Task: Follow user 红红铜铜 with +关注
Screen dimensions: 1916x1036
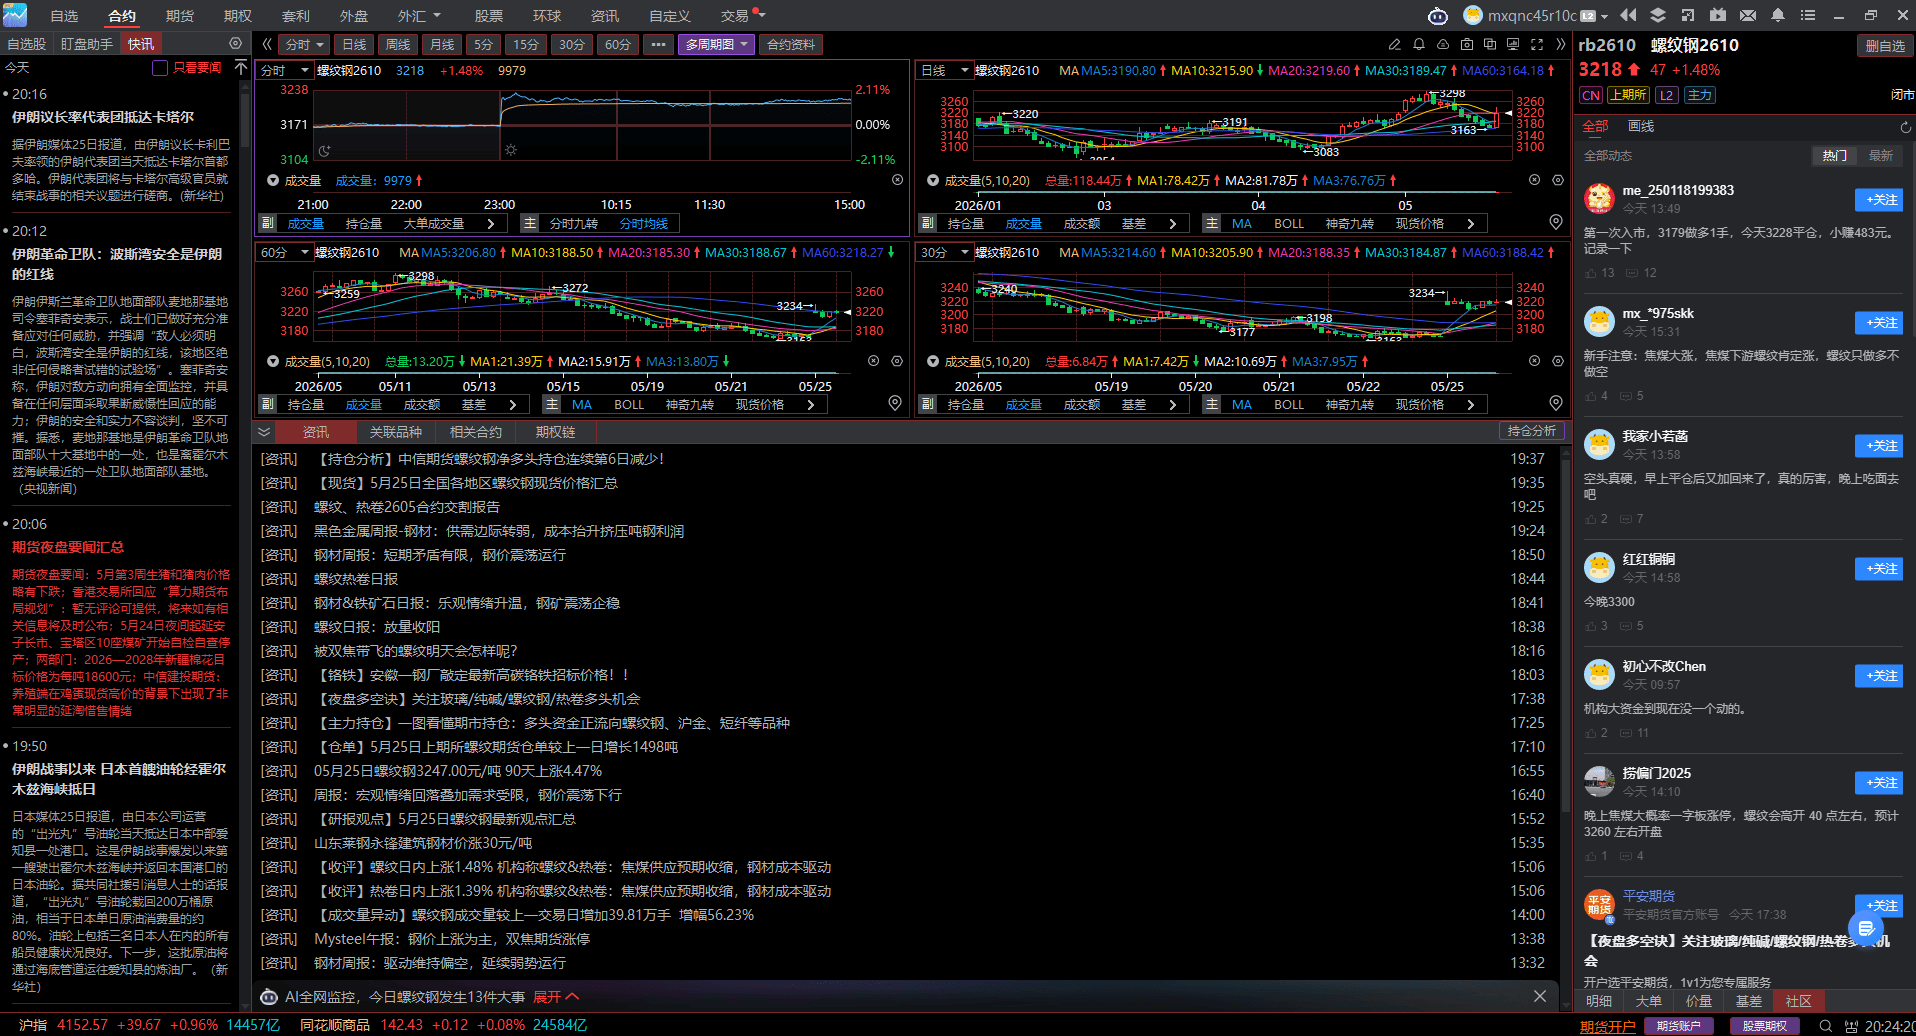Action: [x=1878, y=569]
